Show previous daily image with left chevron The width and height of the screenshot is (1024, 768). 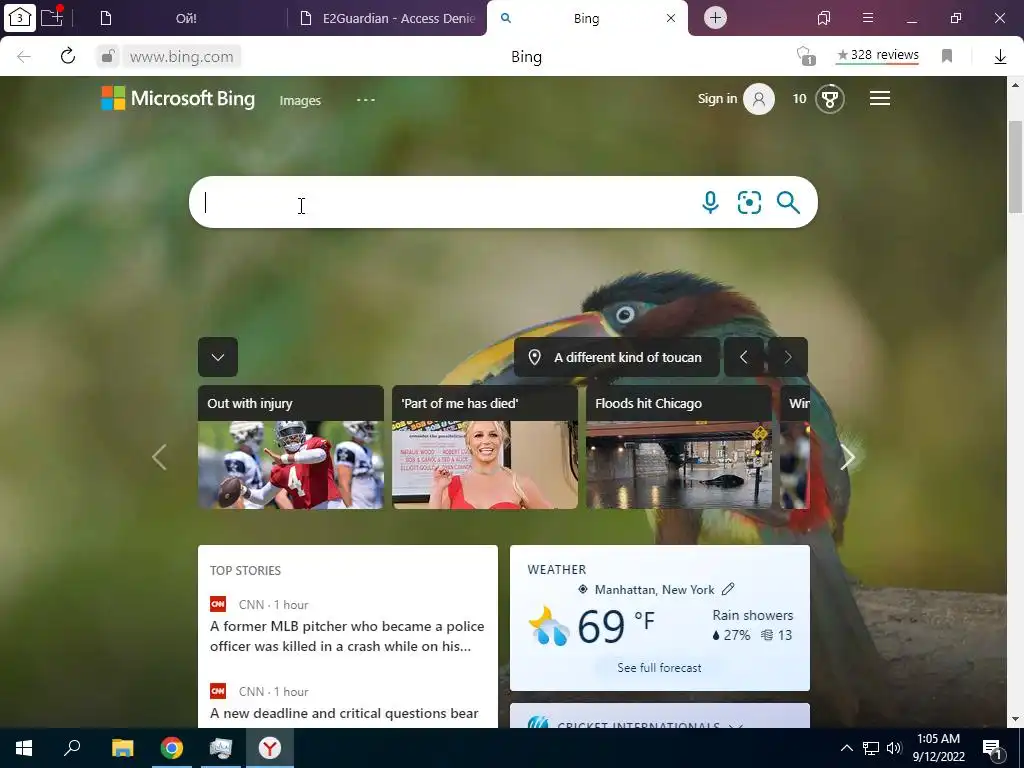743,357
